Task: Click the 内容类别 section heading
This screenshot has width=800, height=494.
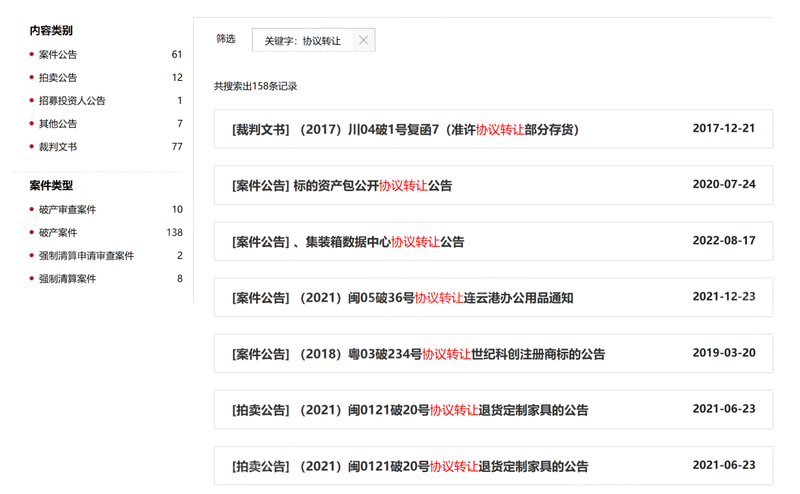Action: [51, 31]
